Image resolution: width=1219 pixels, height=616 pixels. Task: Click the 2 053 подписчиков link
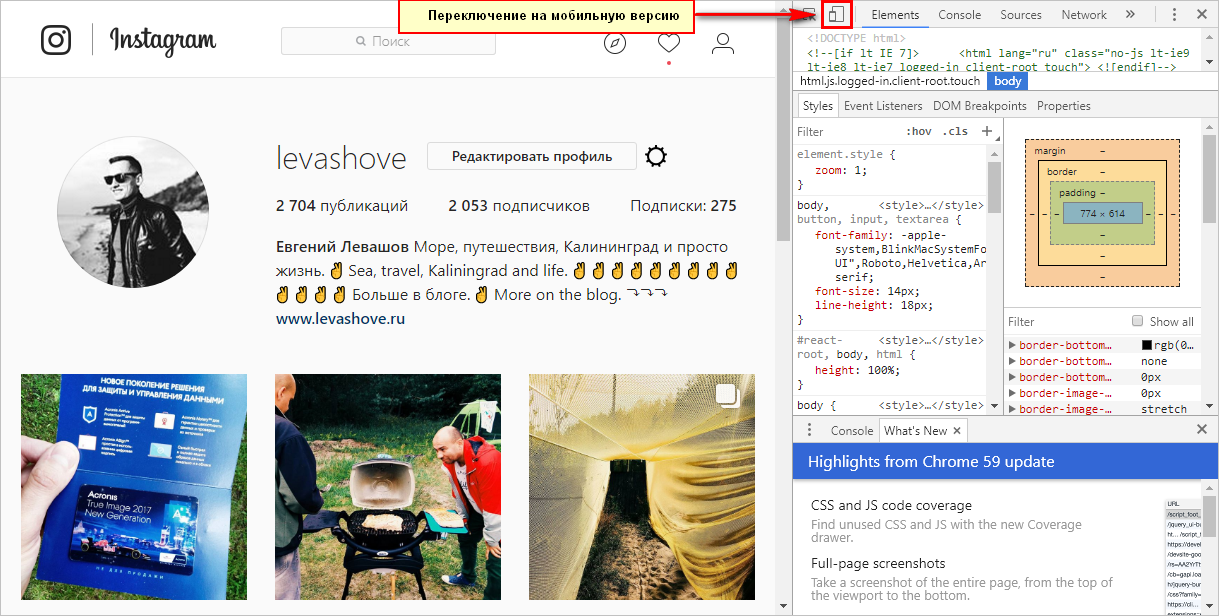[519, 206]
